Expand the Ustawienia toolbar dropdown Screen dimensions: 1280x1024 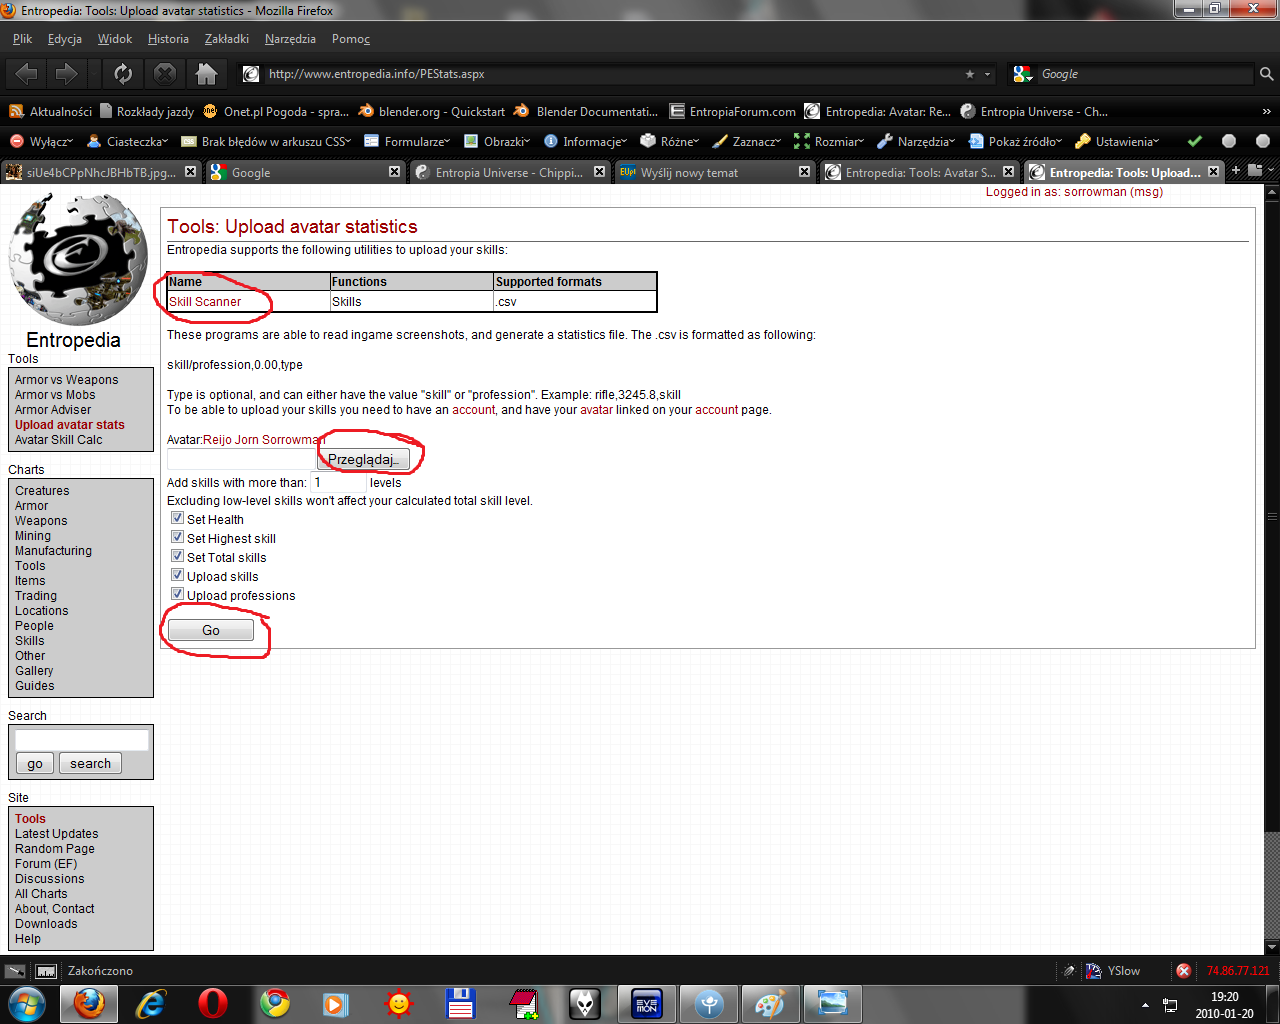pyautogui.click(x=1118, y=142)
